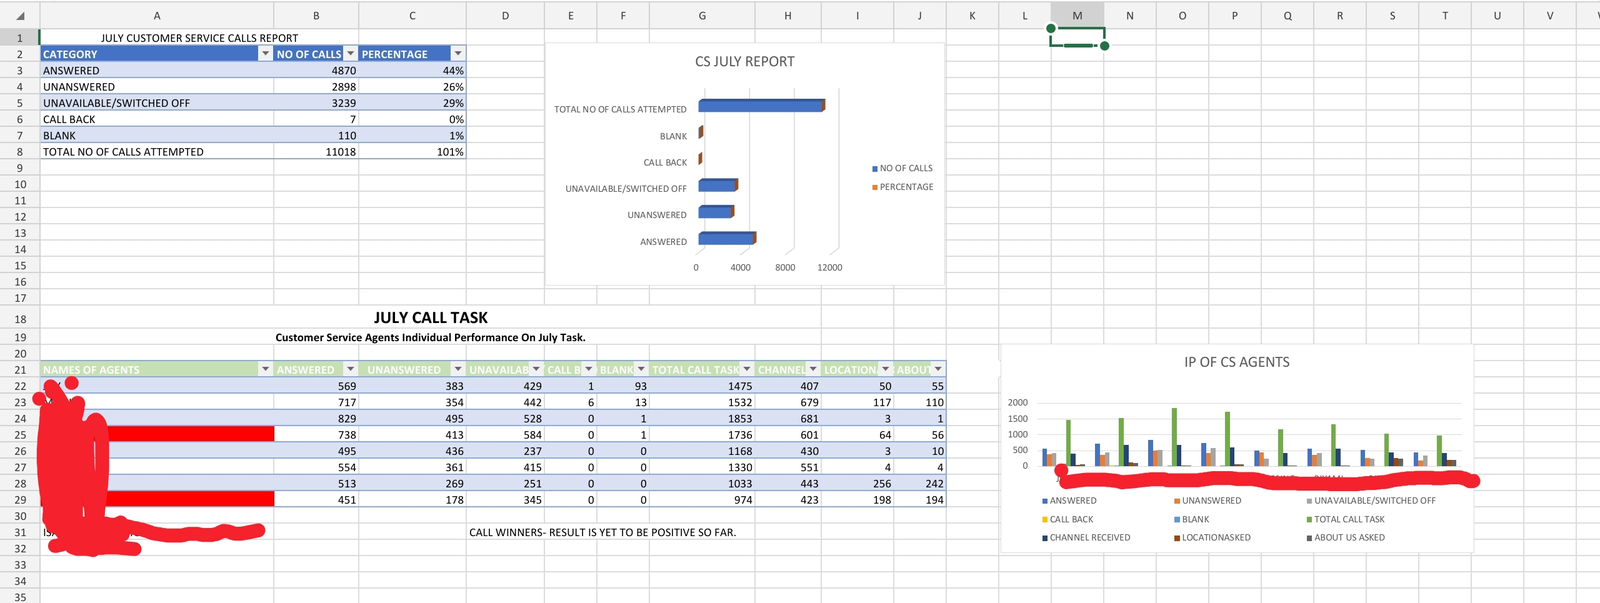Open the NO OF CALLS filter dropdown
1600x603 pixels.
351,54
